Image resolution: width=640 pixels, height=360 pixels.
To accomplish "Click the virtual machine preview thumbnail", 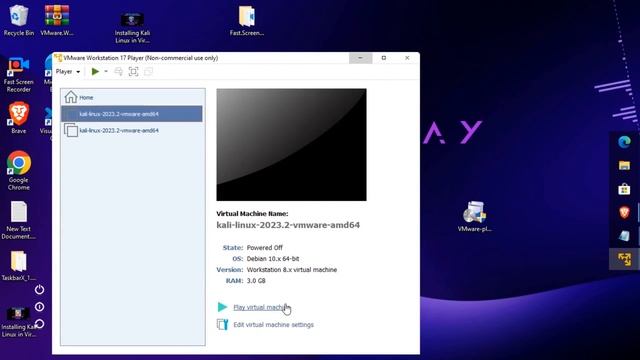I will point(291,144).
